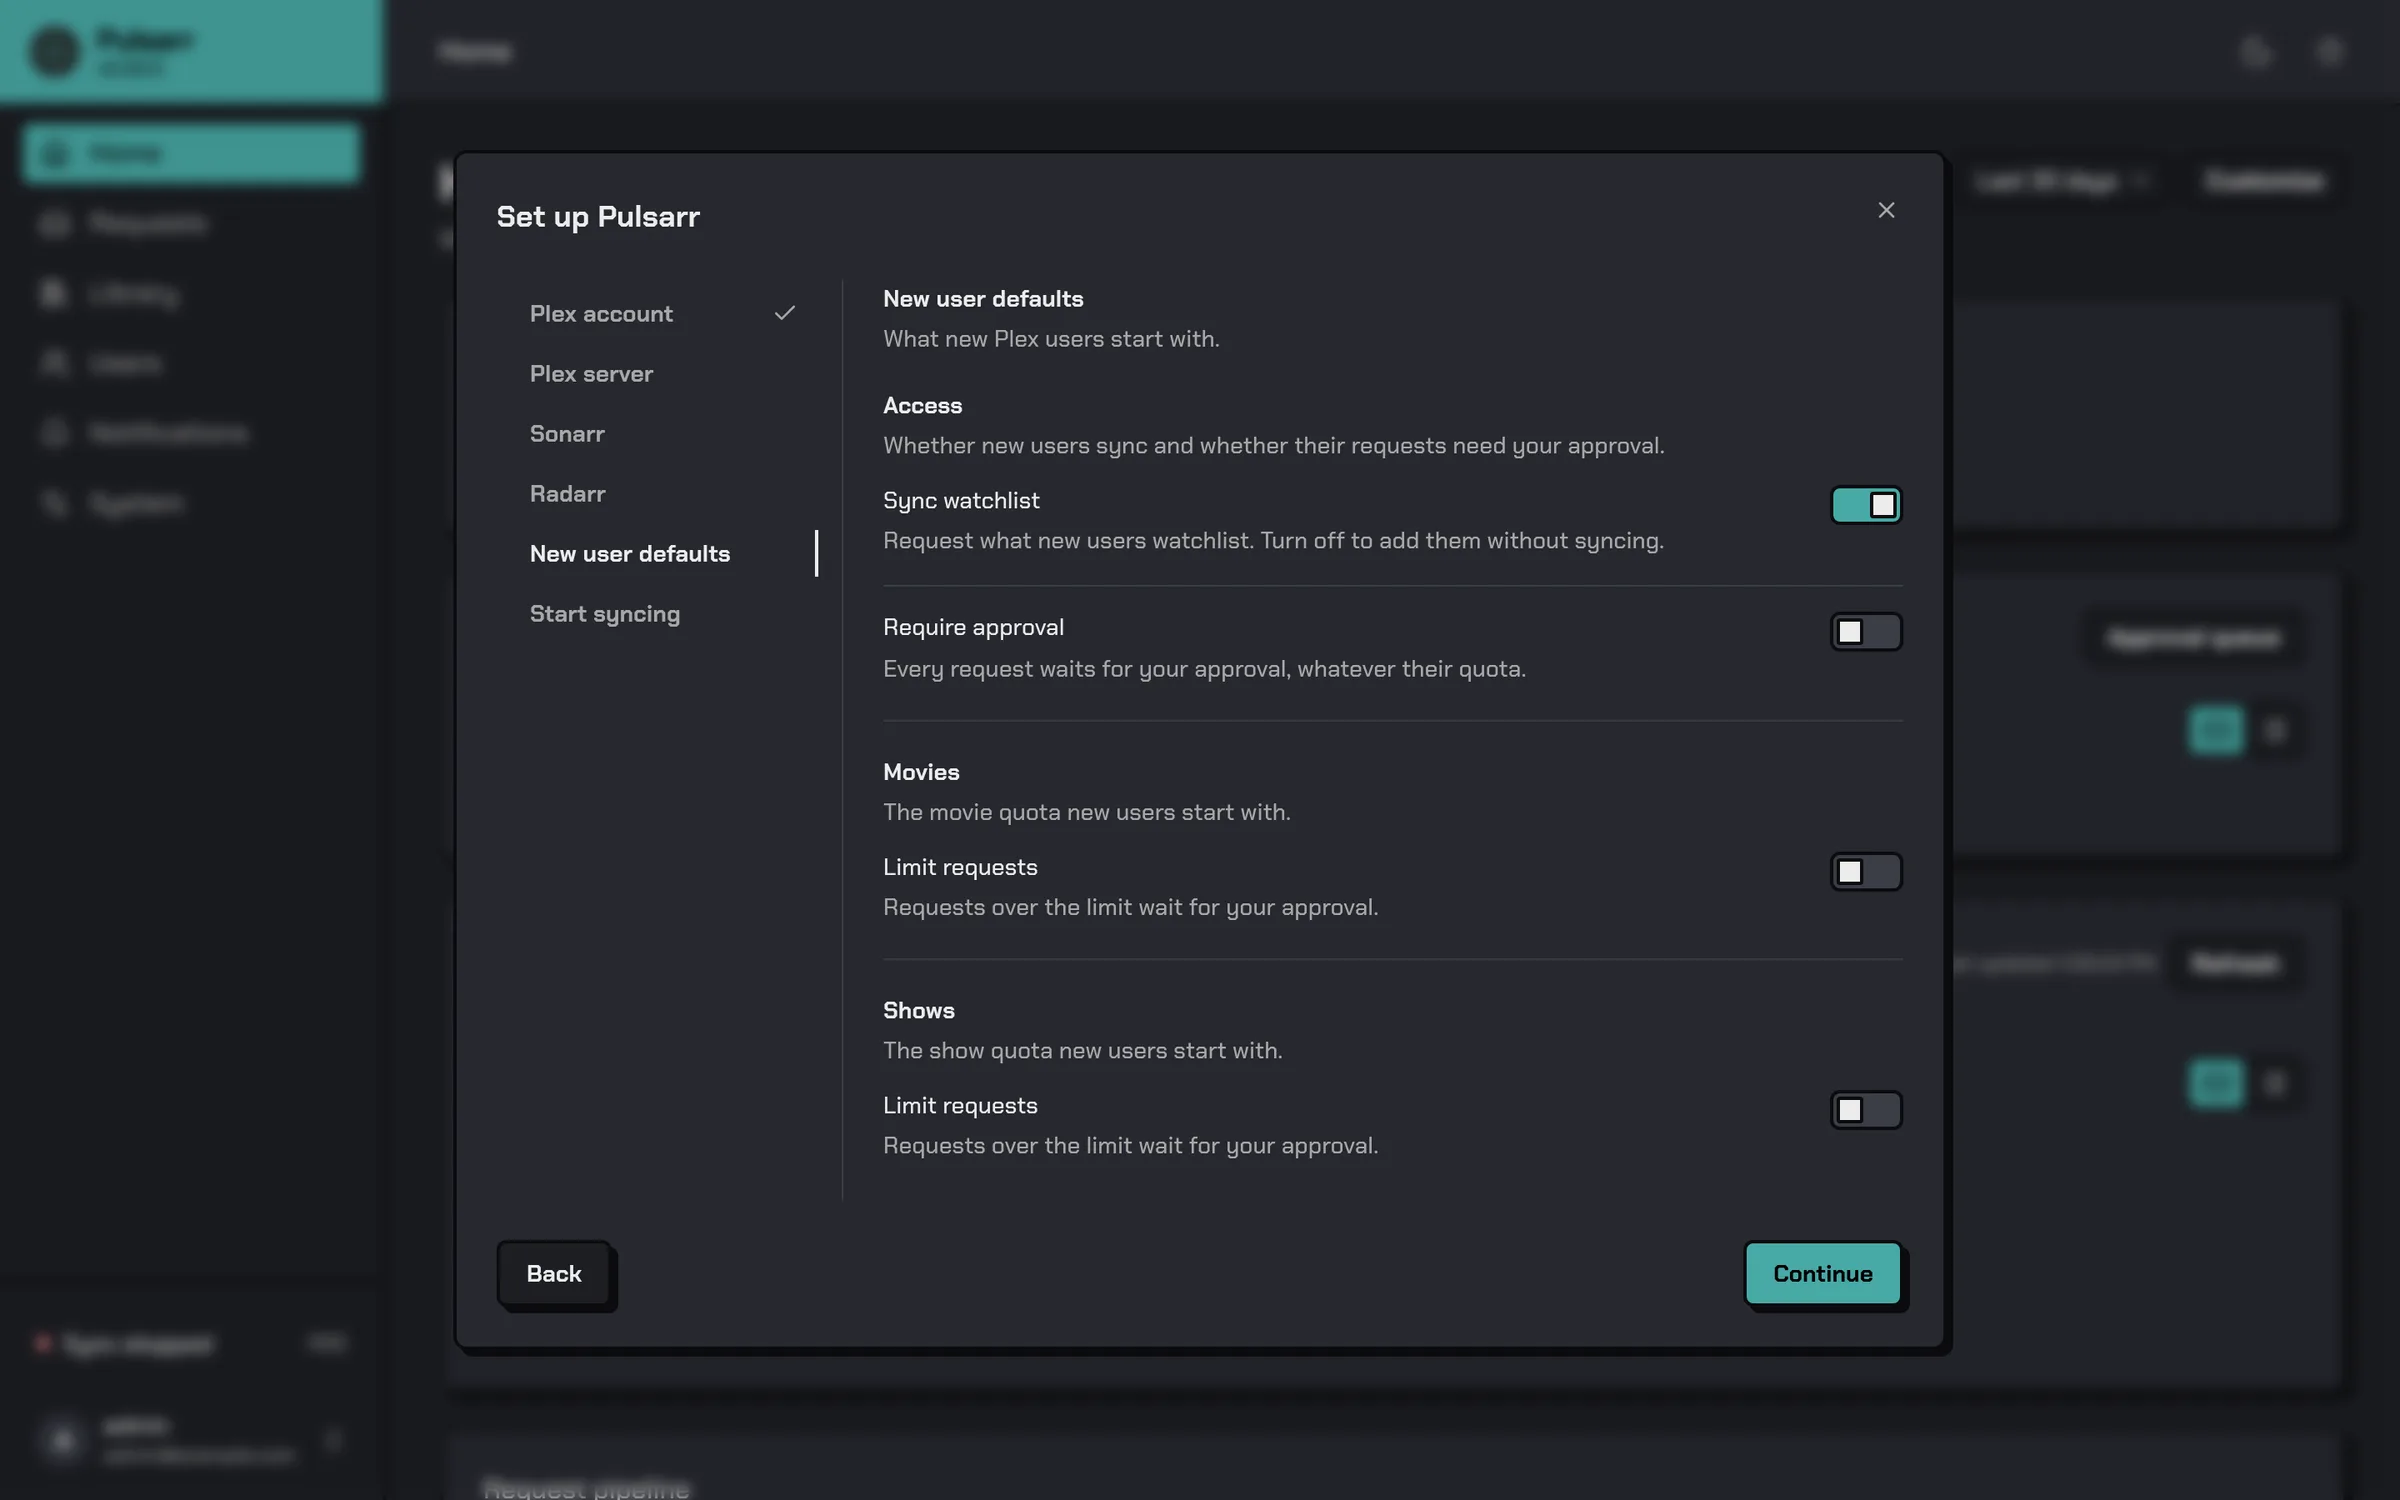Turn on Limit requests for Movies
The image size is (2400, 1500).
(1866, 872)
